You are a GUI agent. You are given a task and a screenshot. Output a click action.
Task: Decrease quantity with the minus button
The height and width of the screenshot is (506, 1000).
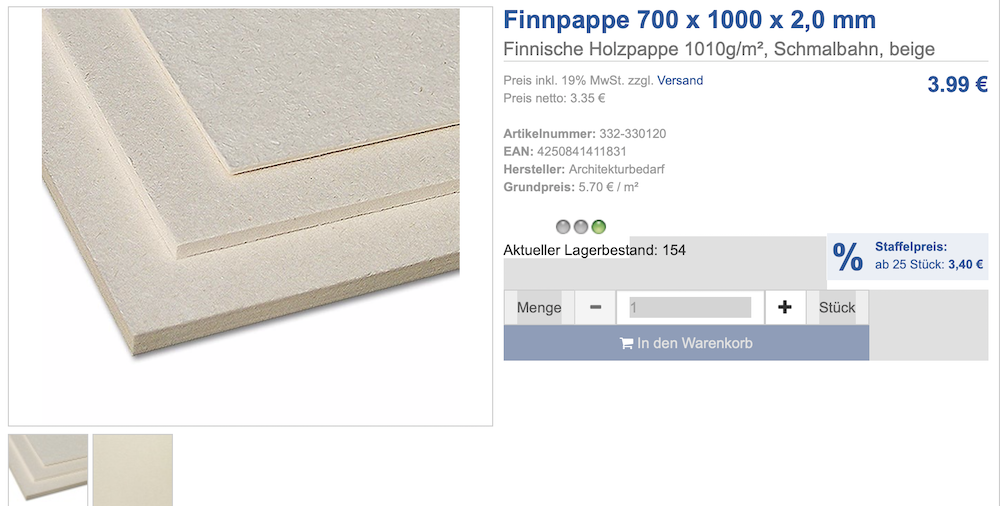point(595,308)
